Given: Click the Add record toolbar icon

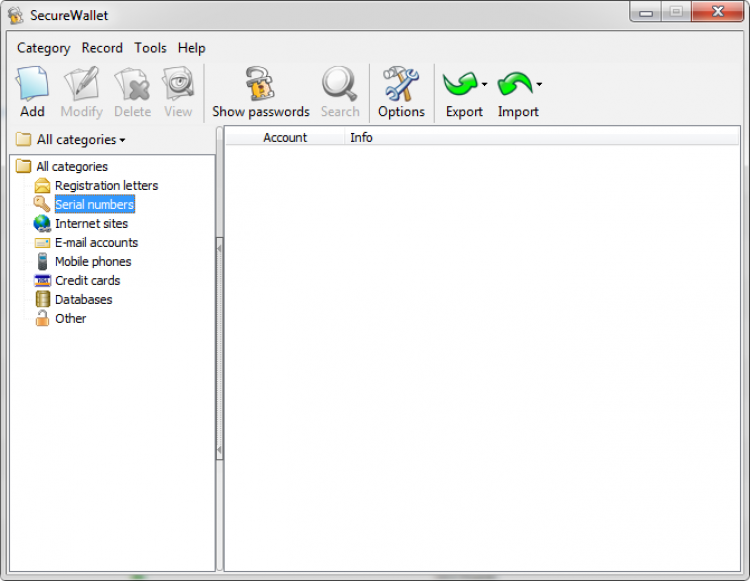Looking at the screenshot, I should (x=32, y=84).
